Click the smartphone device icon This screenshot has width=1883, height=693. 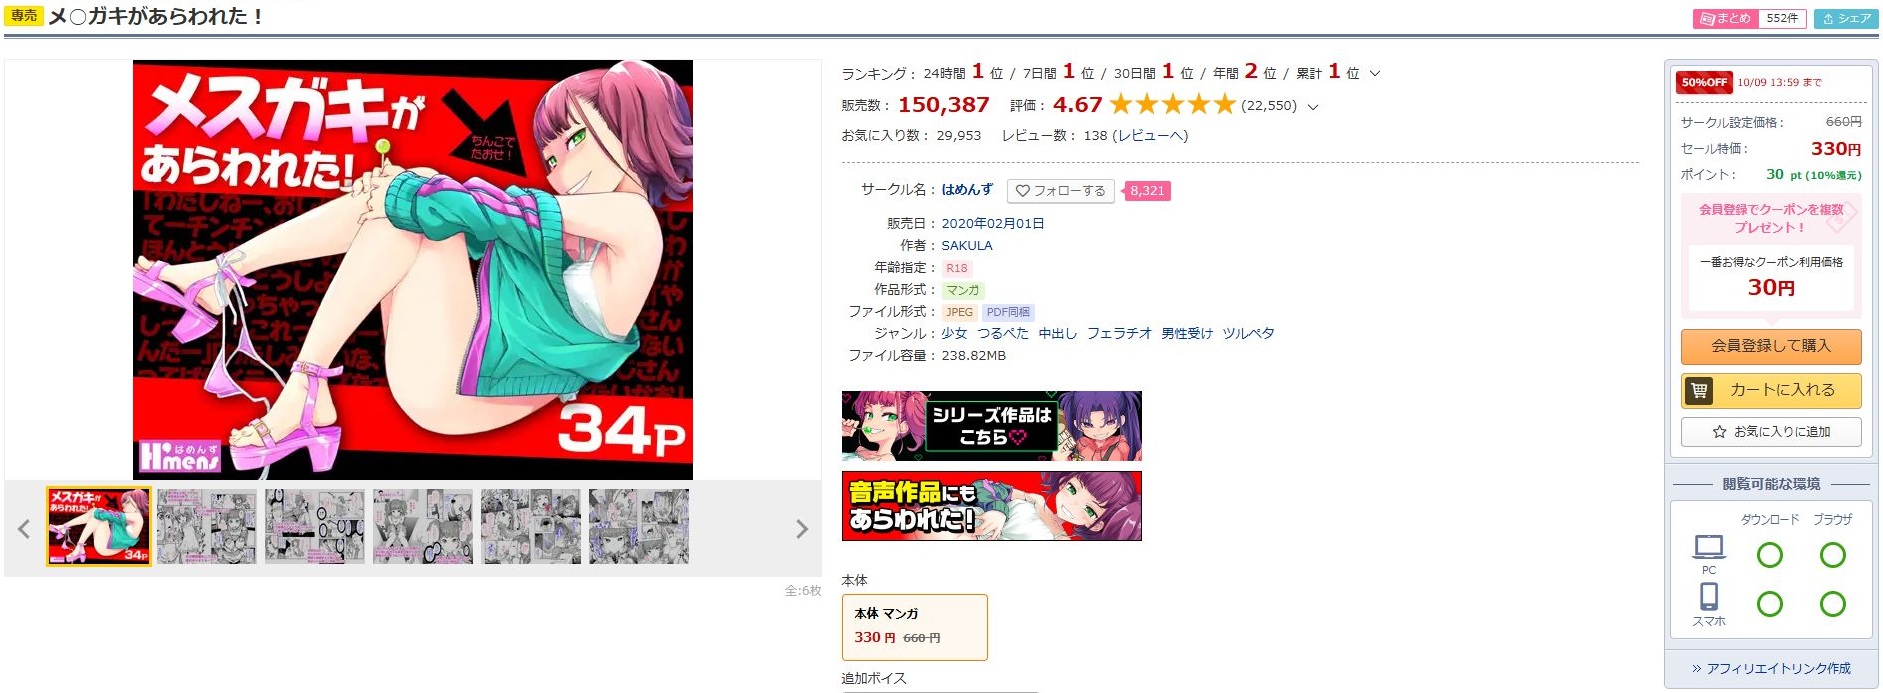pyautogui.click(x=1709, y=597)
